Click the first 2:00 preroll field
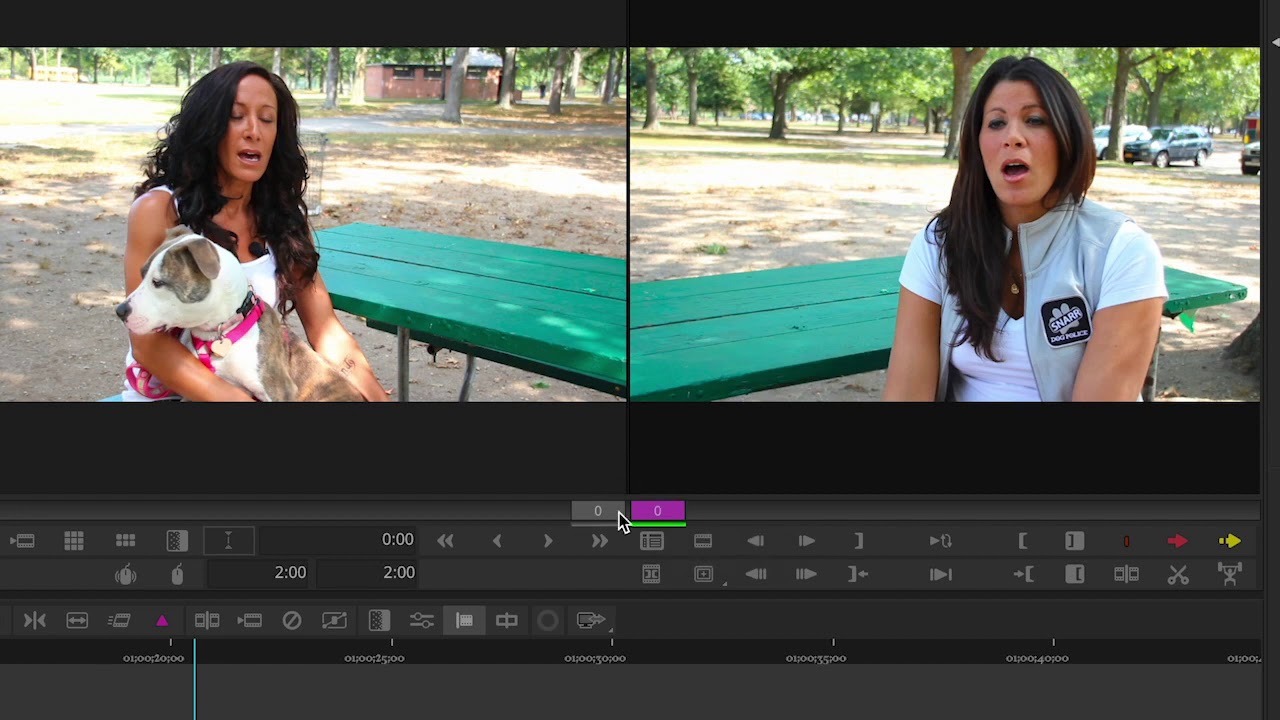 point(259,573)
